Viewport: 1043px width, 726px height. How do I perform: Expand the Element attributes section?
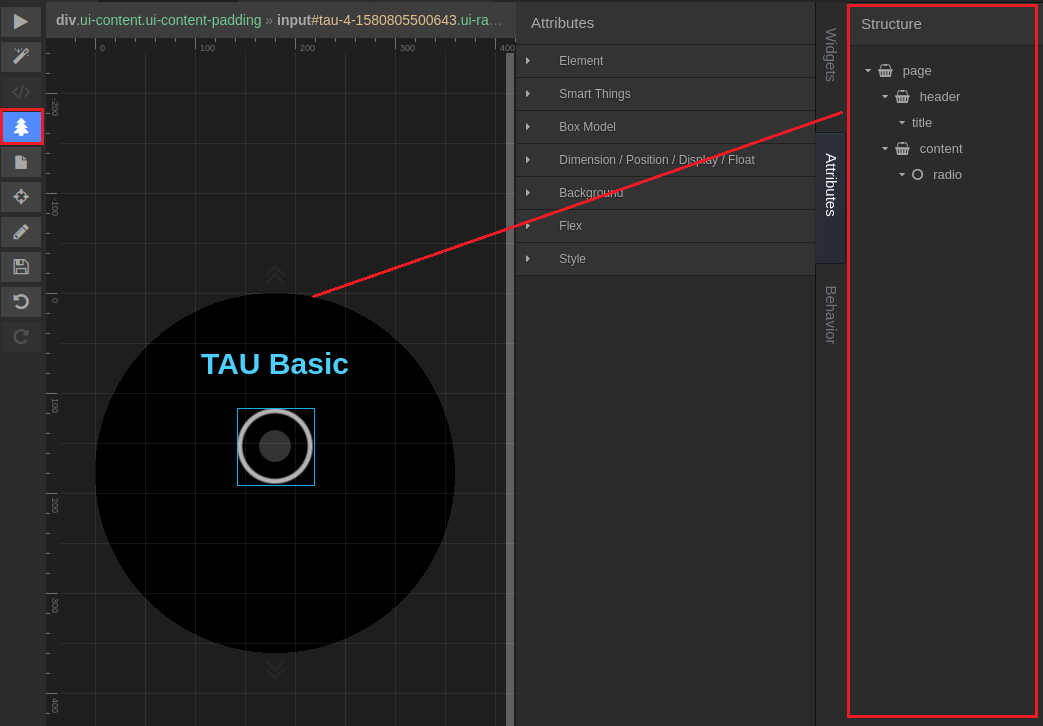tap(580, 61)
